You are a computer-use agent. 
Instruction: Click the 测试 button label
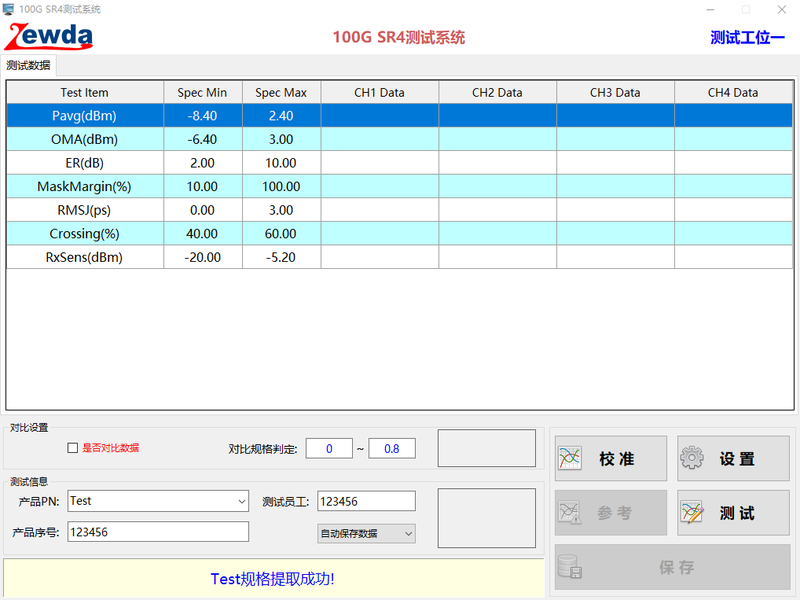tap(737, 513)
